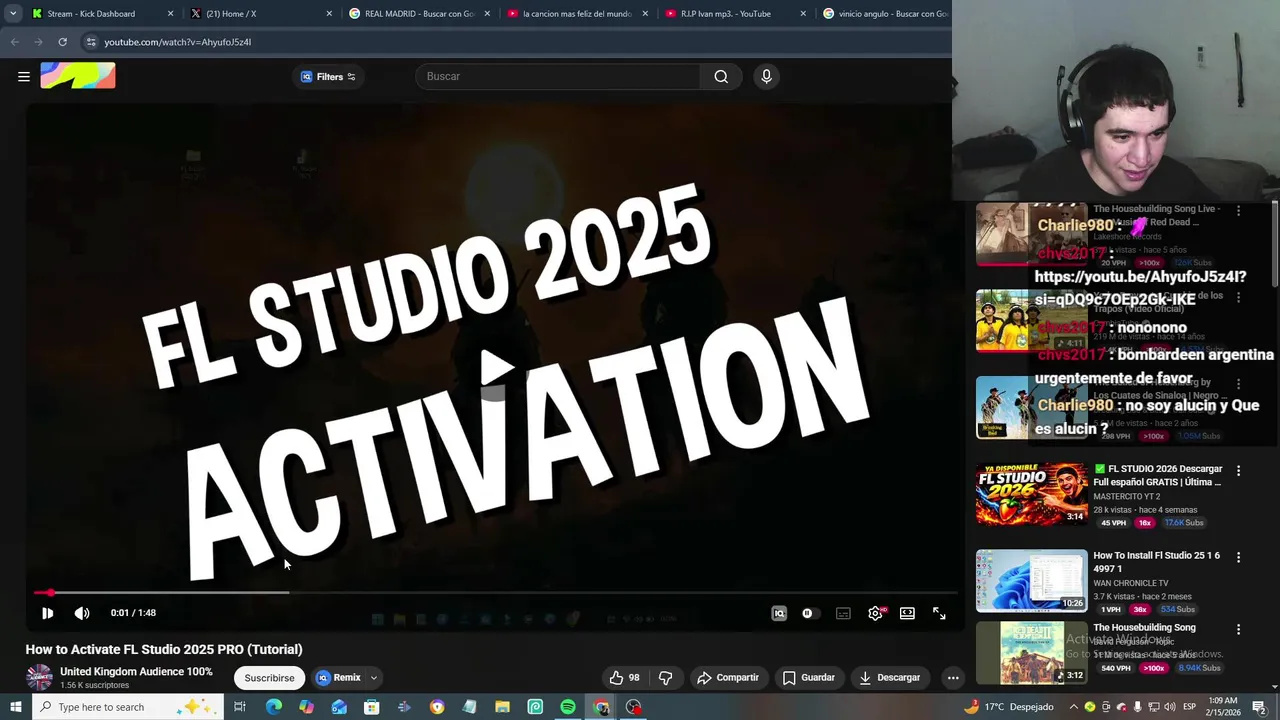Click the scrollbar down arrow in the sidebar

1274,687
